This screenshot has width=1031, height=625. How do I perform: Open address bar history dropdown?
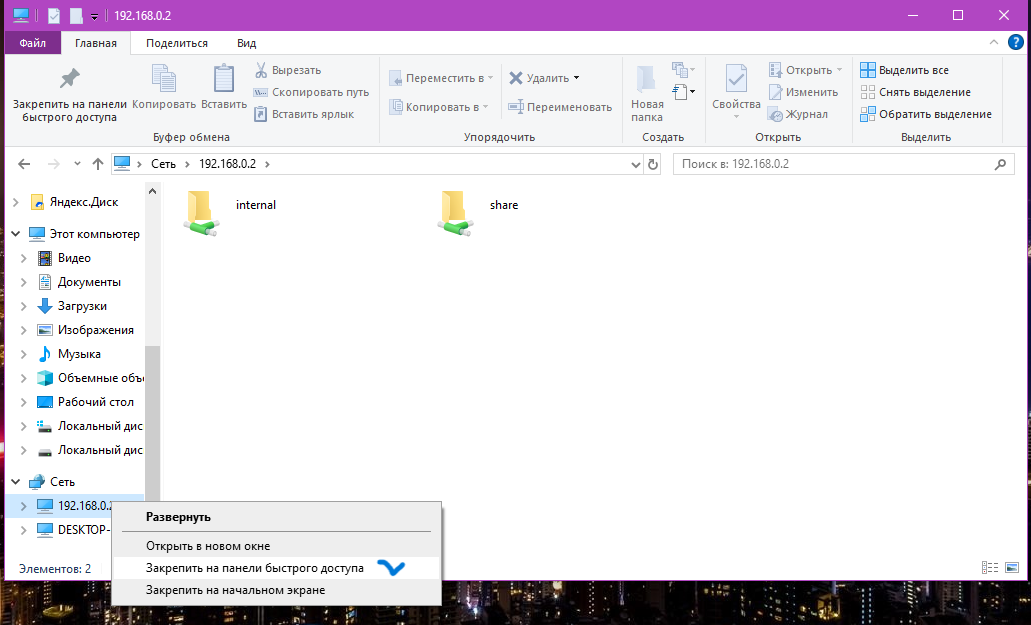[x=635, y=164]
